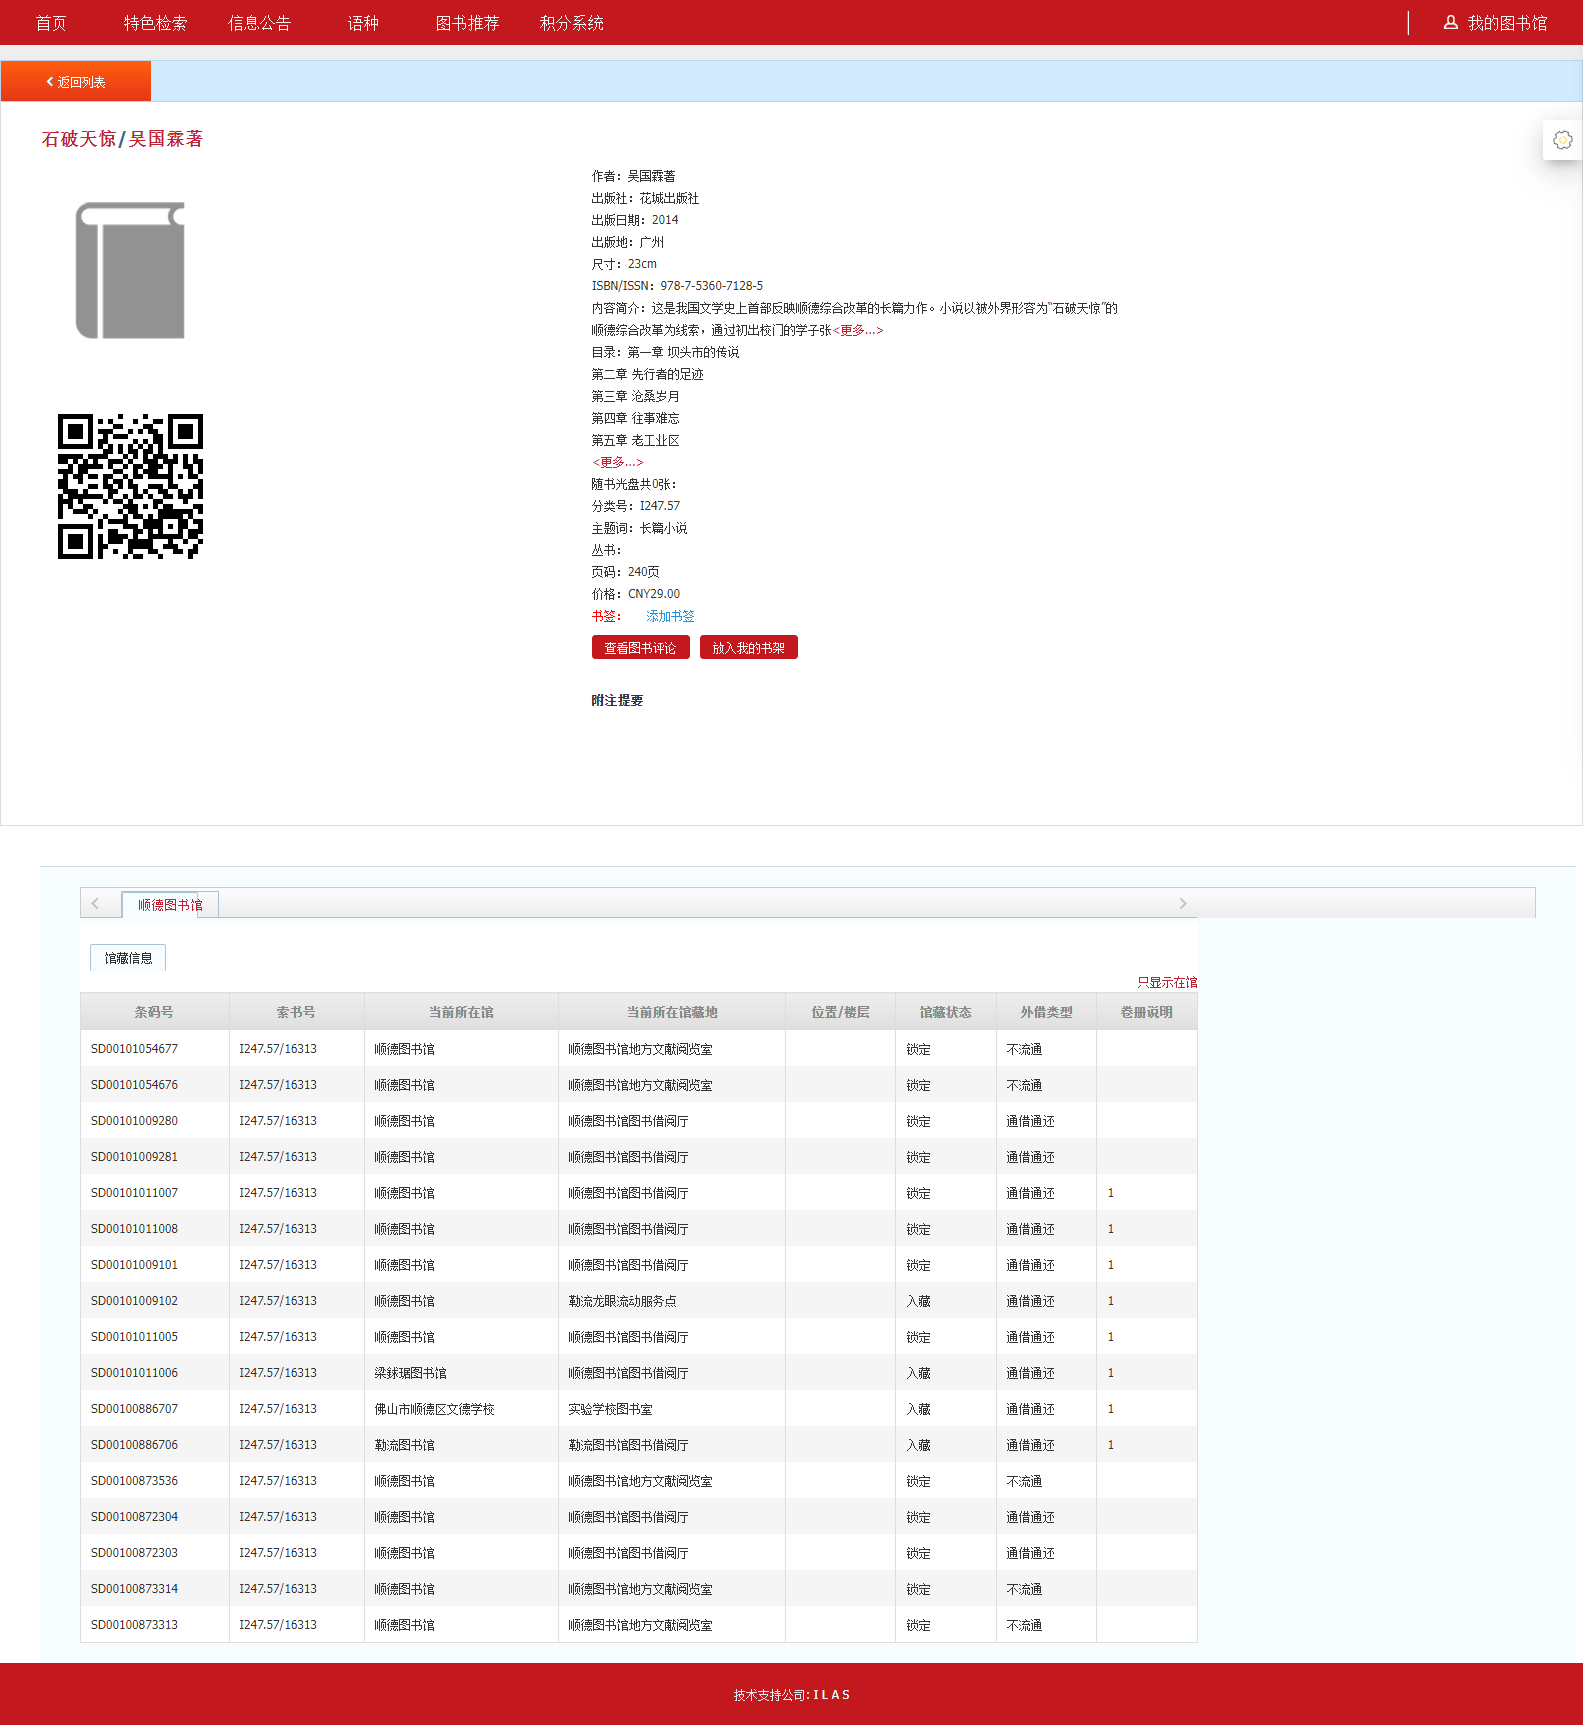Expand the table of contents <更多...> link

[x=617, y=462]
